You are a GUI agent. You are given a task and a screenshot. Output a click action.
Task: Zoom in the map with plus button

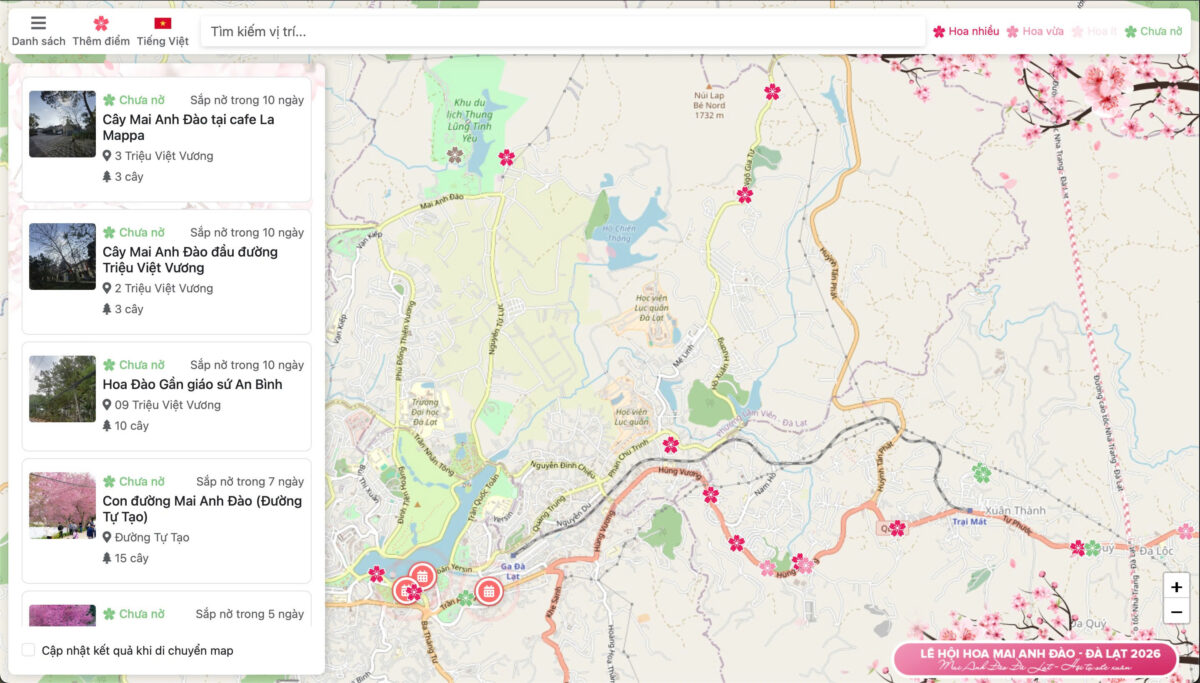(x=1176, y=587)
